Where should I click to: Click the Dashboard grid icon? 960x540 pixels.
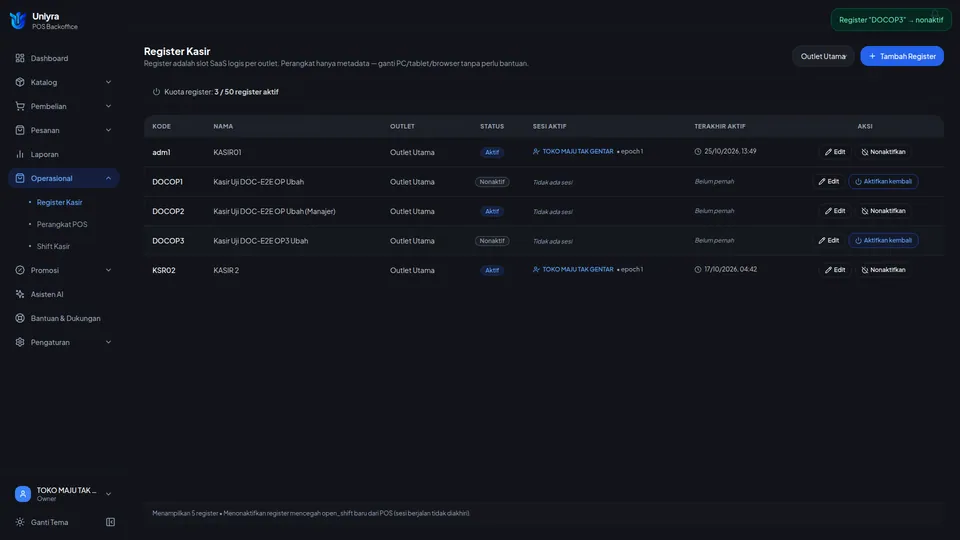pos(20,58)
